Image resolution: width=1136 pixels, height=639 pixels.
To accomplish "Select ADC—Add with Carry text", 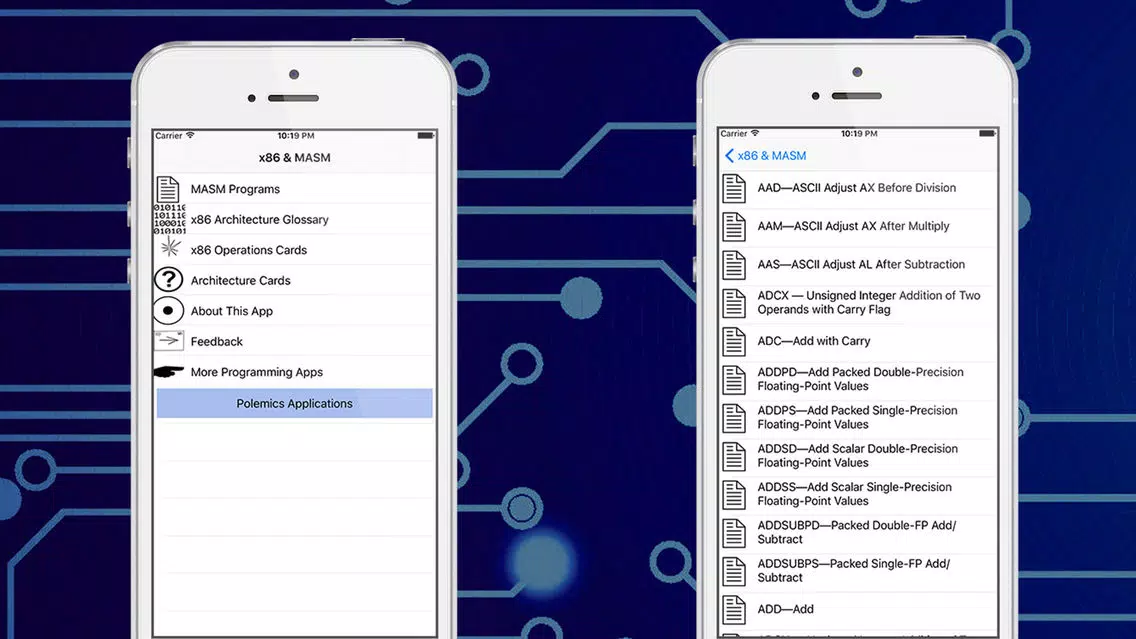I will pos(814,341).
